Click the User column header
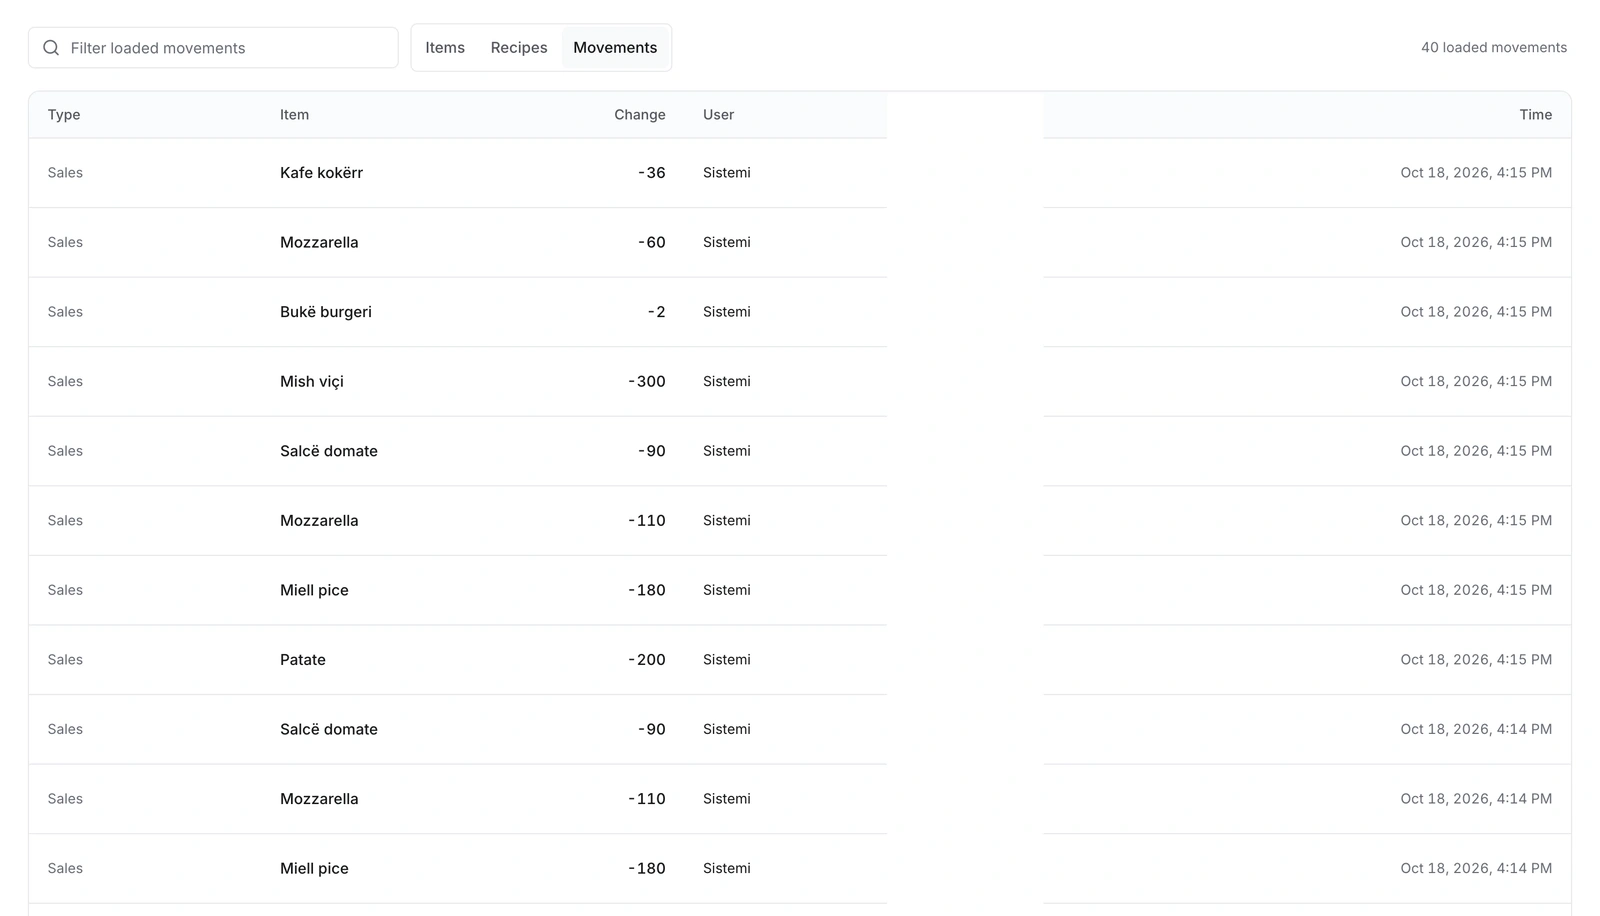Screen dimensions: 1600x916 718,115
